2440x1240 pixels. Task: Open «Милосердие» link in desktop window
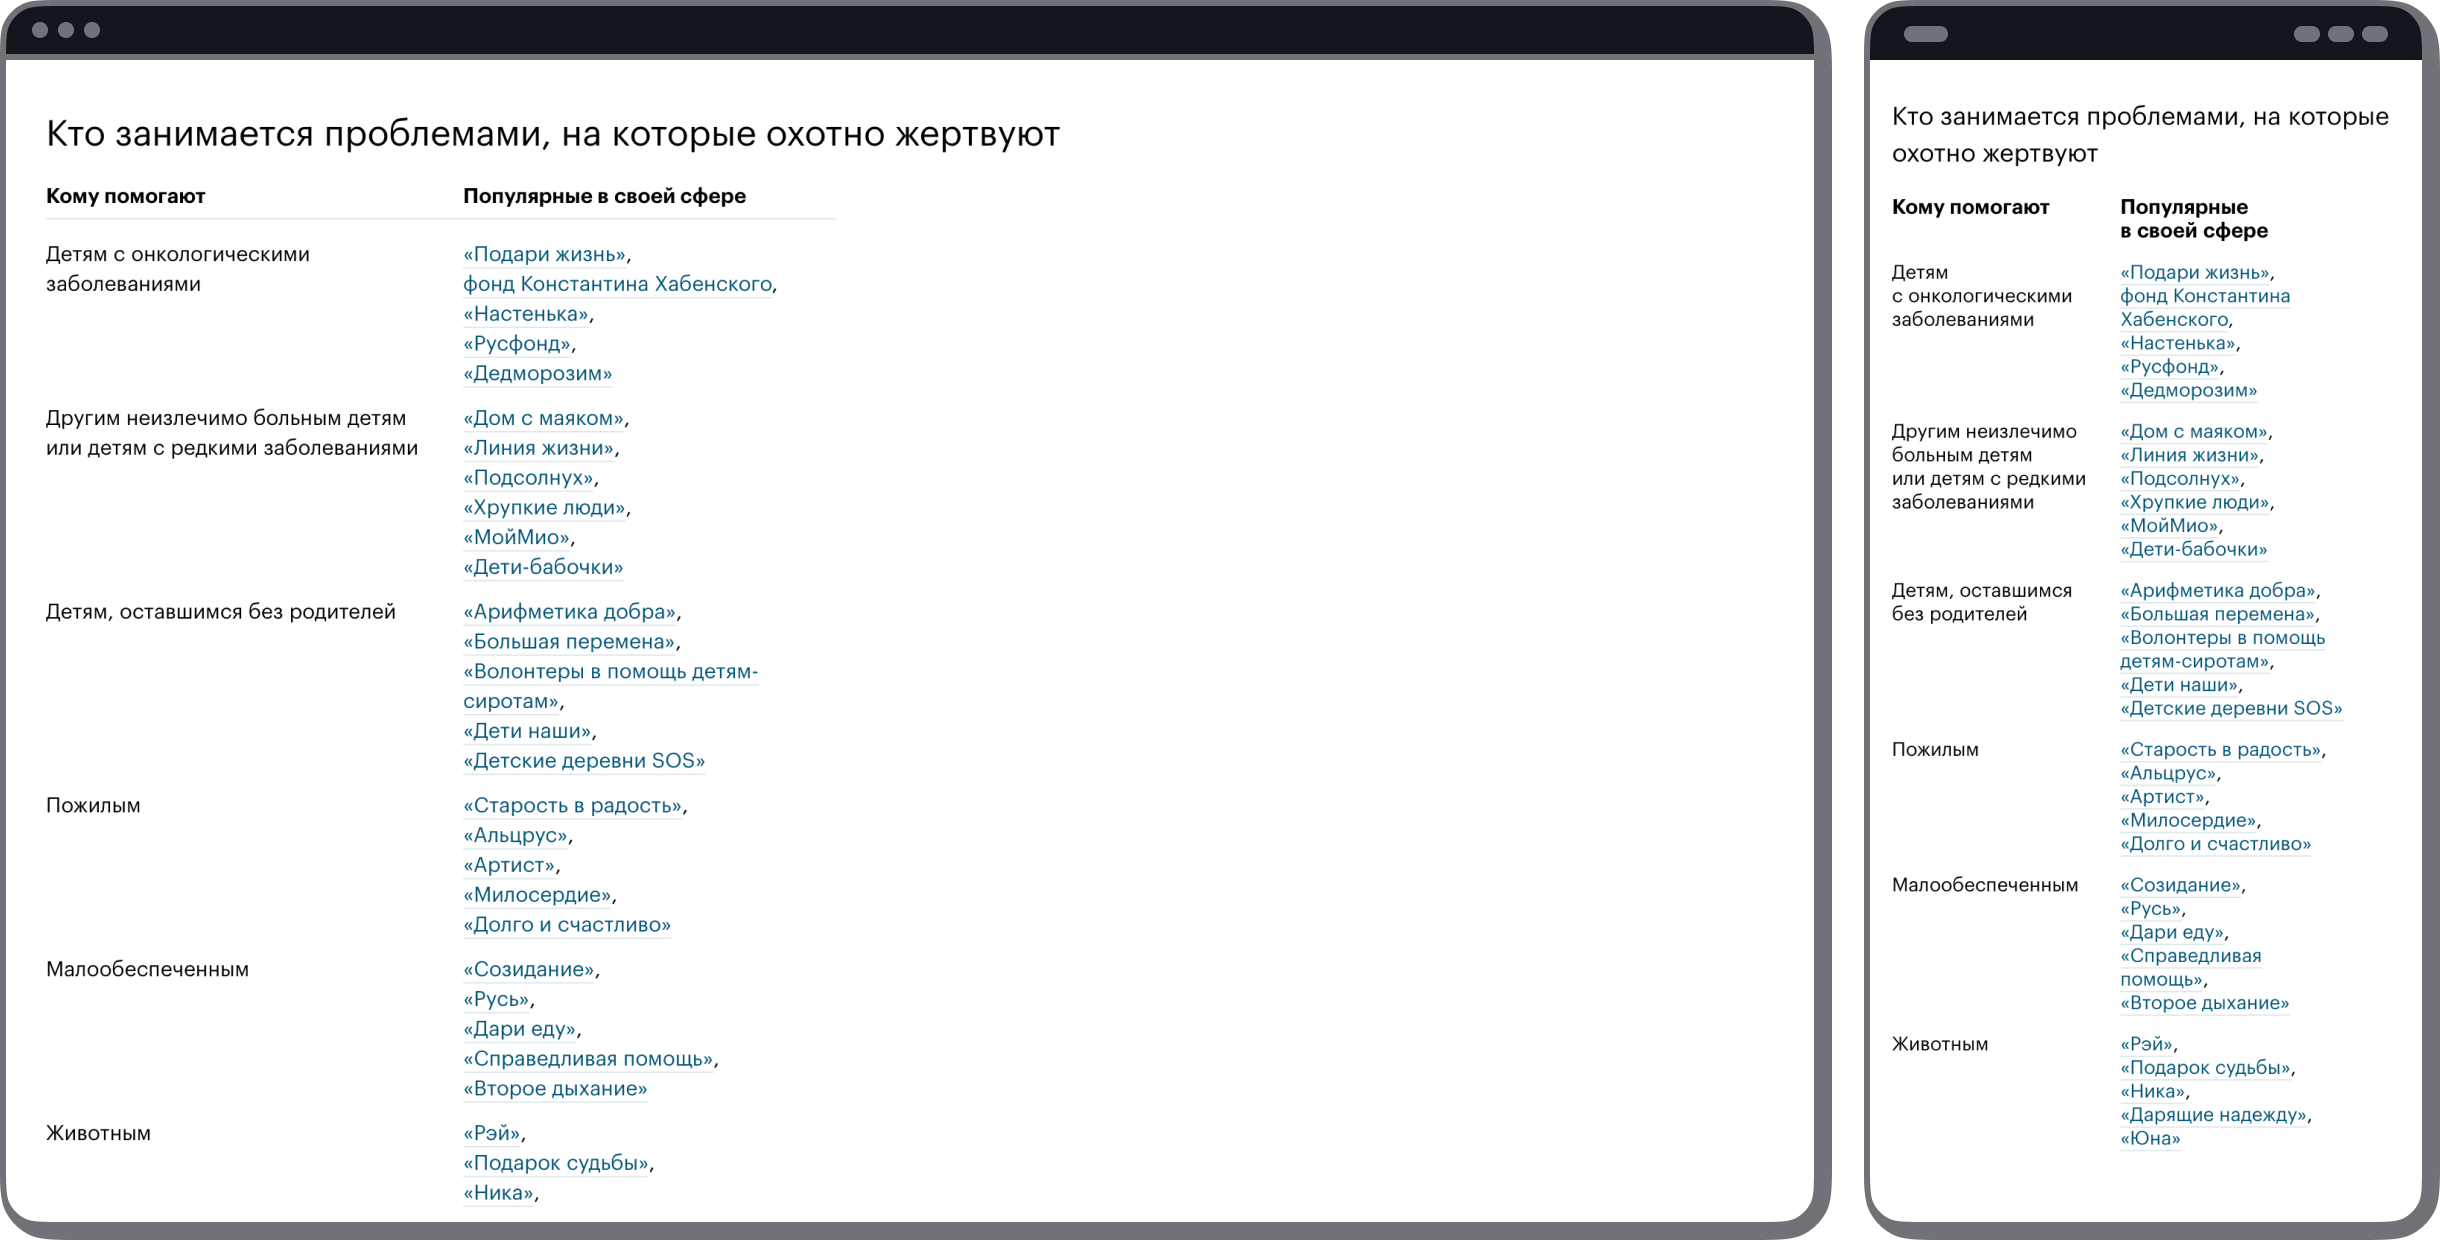(537, 896)
